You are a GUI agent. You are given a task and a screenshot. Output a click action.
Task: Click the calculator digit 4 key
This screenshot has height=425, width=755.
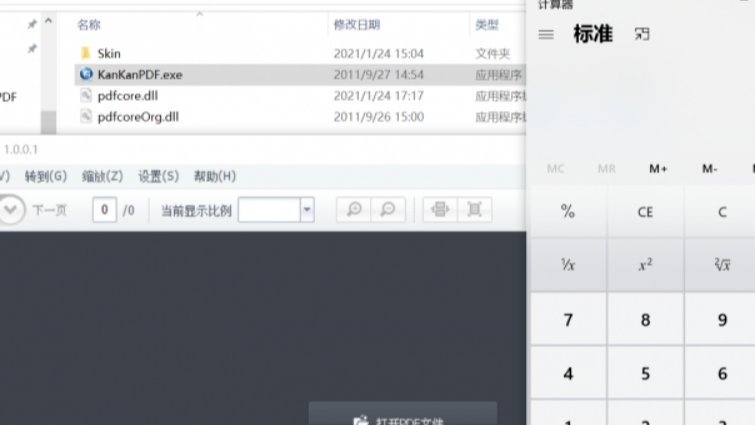[569, 373]
